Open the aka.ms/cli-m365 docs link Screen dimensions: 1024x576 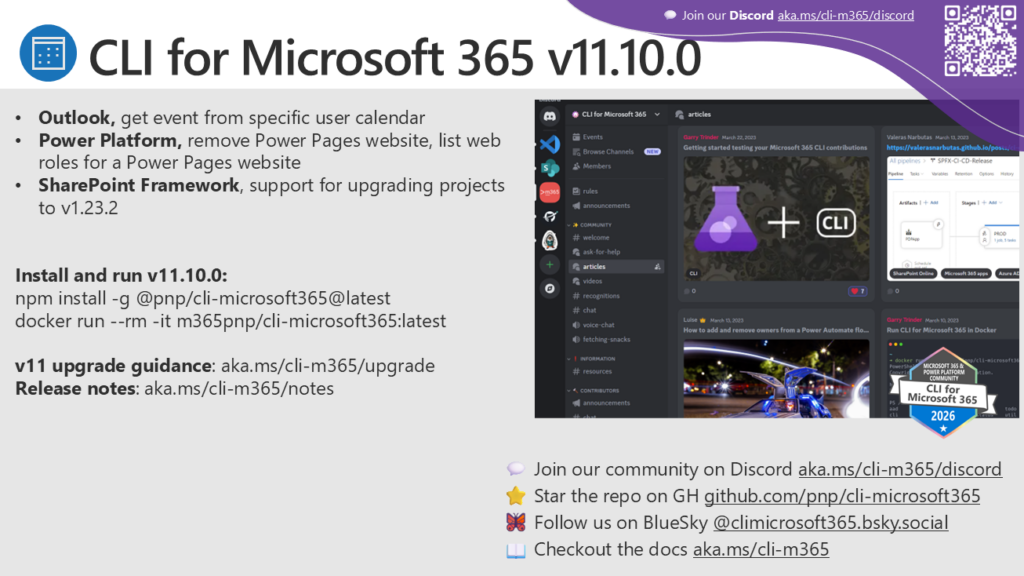[x=761, y=549]
